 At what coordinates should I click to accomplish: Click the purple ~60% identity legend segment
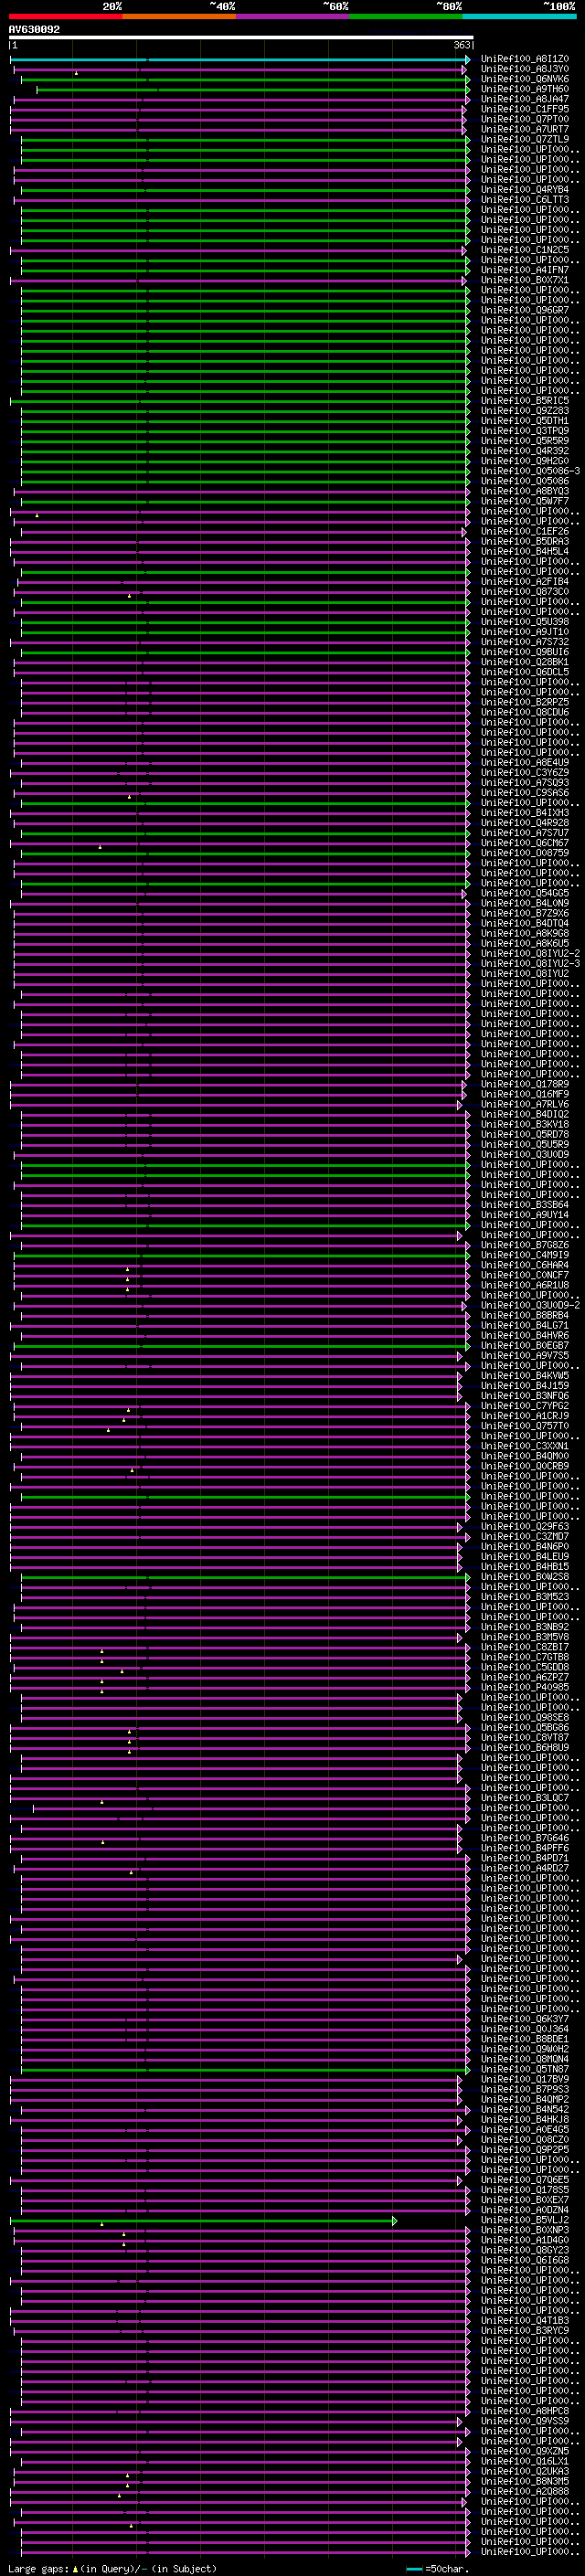pyautogui.click(x=293, y=16)
